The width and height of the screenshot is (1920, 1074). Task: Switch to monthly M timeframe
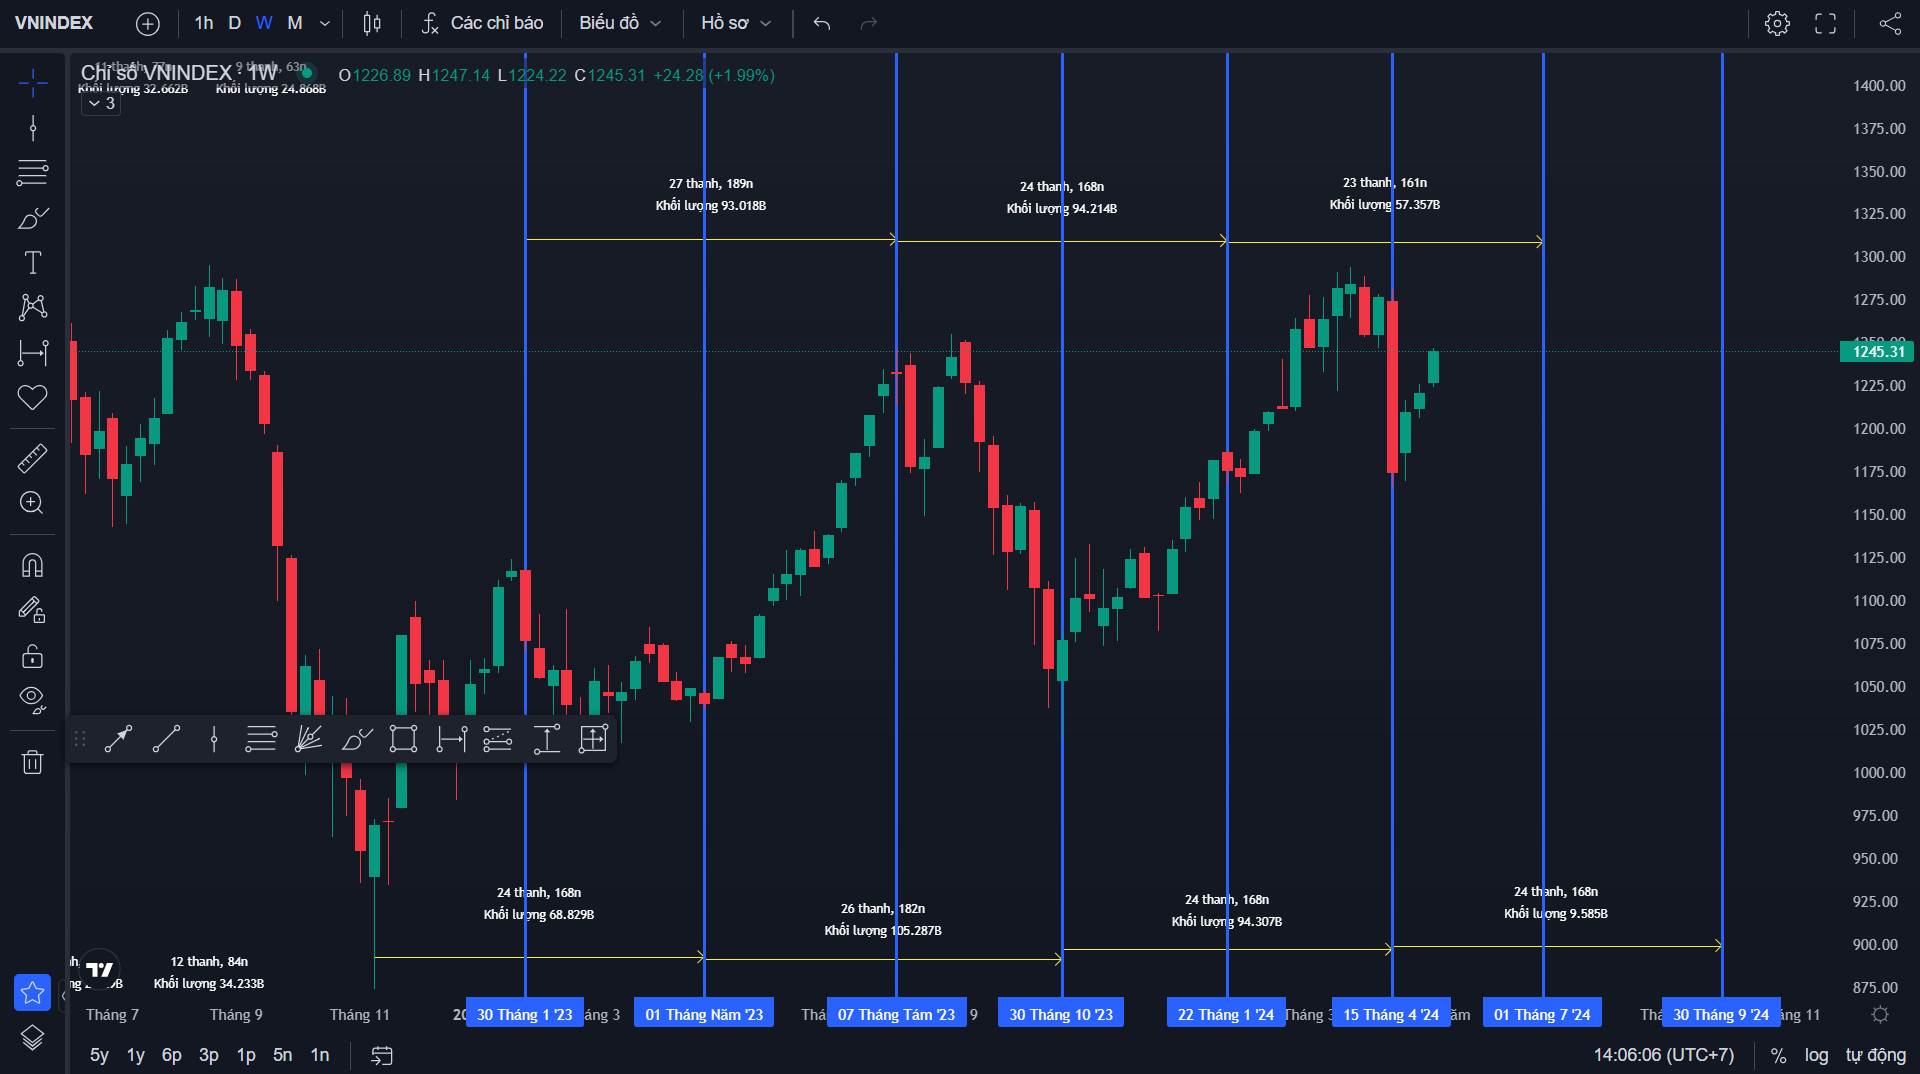pyautogui.click(x=295, y=23)
